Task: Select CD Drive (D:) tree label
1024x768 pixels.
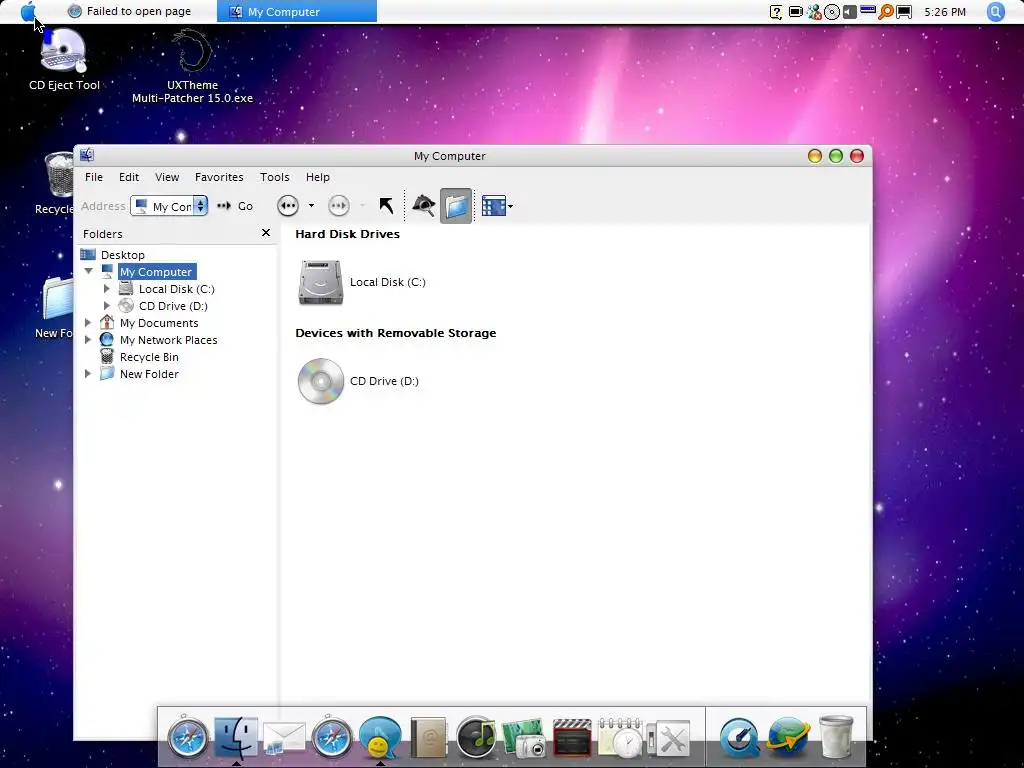Action: (173, 306)
